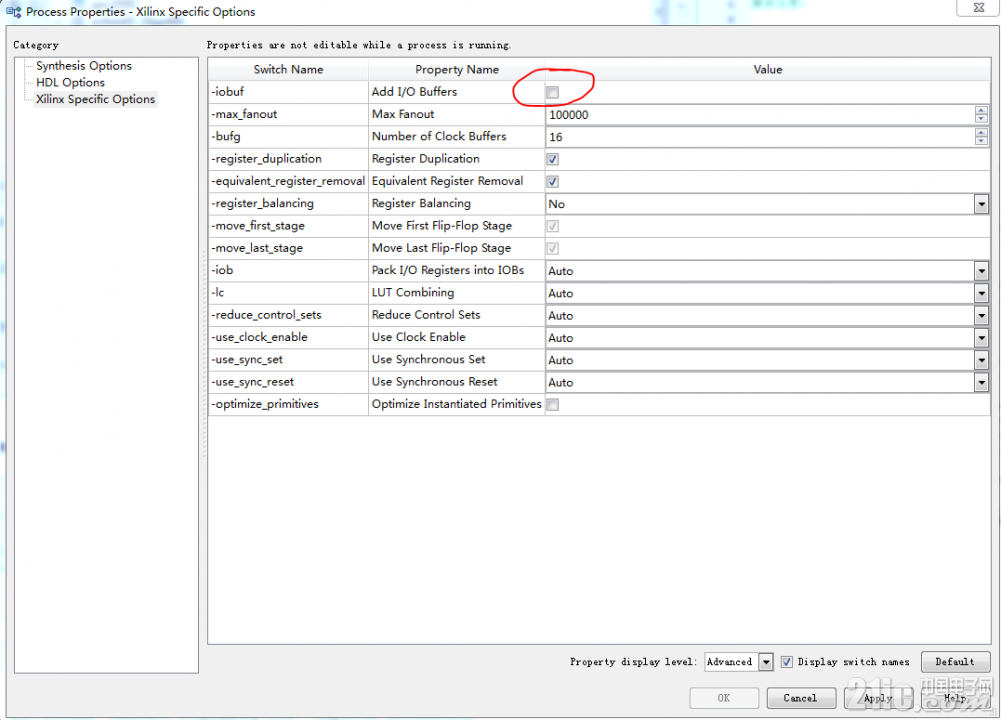This screenshot has width=1001, height=720.
Task: Click the Default button
Action: pyautogui.click(x=955, y=662)
